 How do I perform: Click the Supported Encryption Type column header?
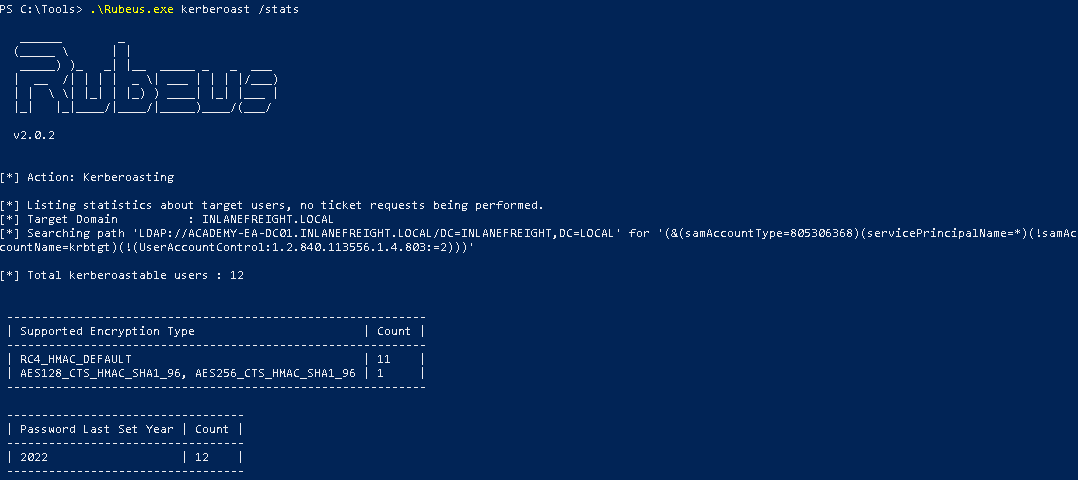coord(107,331)
